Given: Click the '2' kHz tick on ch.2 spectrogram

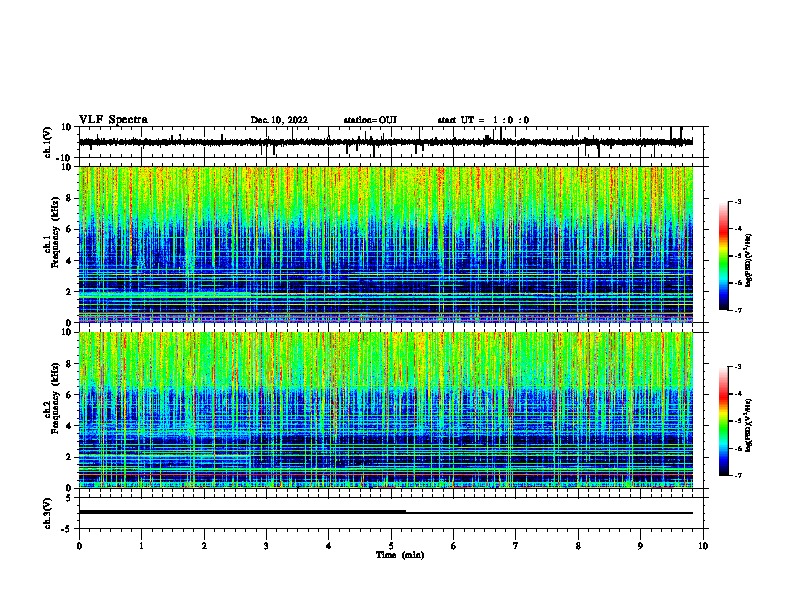Looking at the screenshot, I should (x=69, y=457).
